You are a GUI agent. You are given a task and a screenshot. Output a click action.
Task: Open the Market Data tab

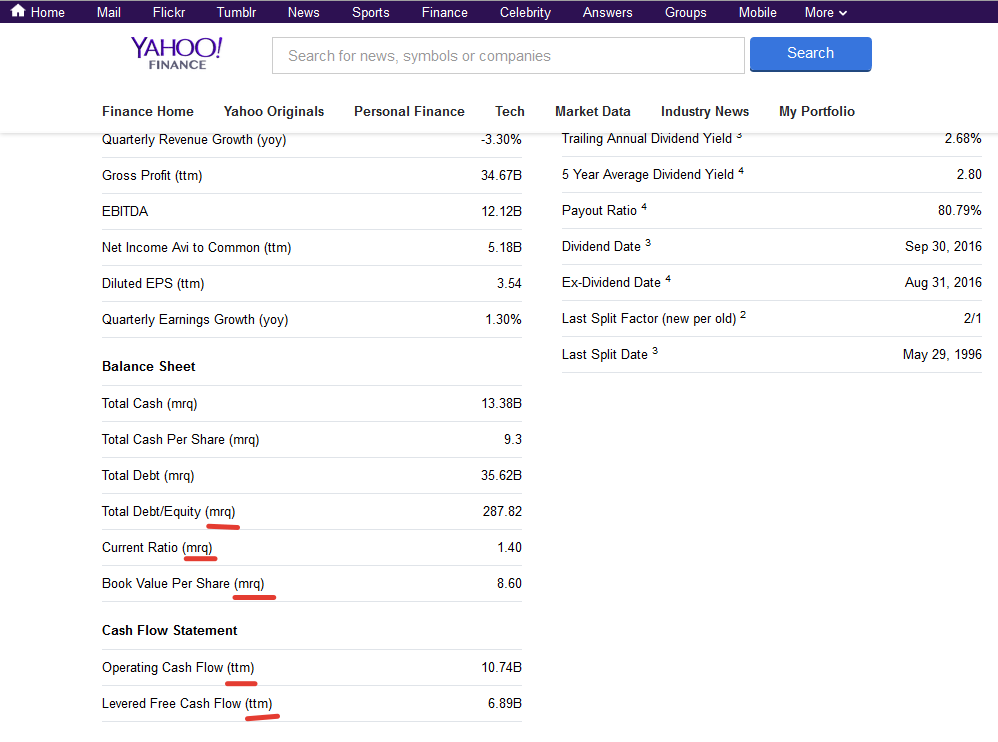(592, 111)
